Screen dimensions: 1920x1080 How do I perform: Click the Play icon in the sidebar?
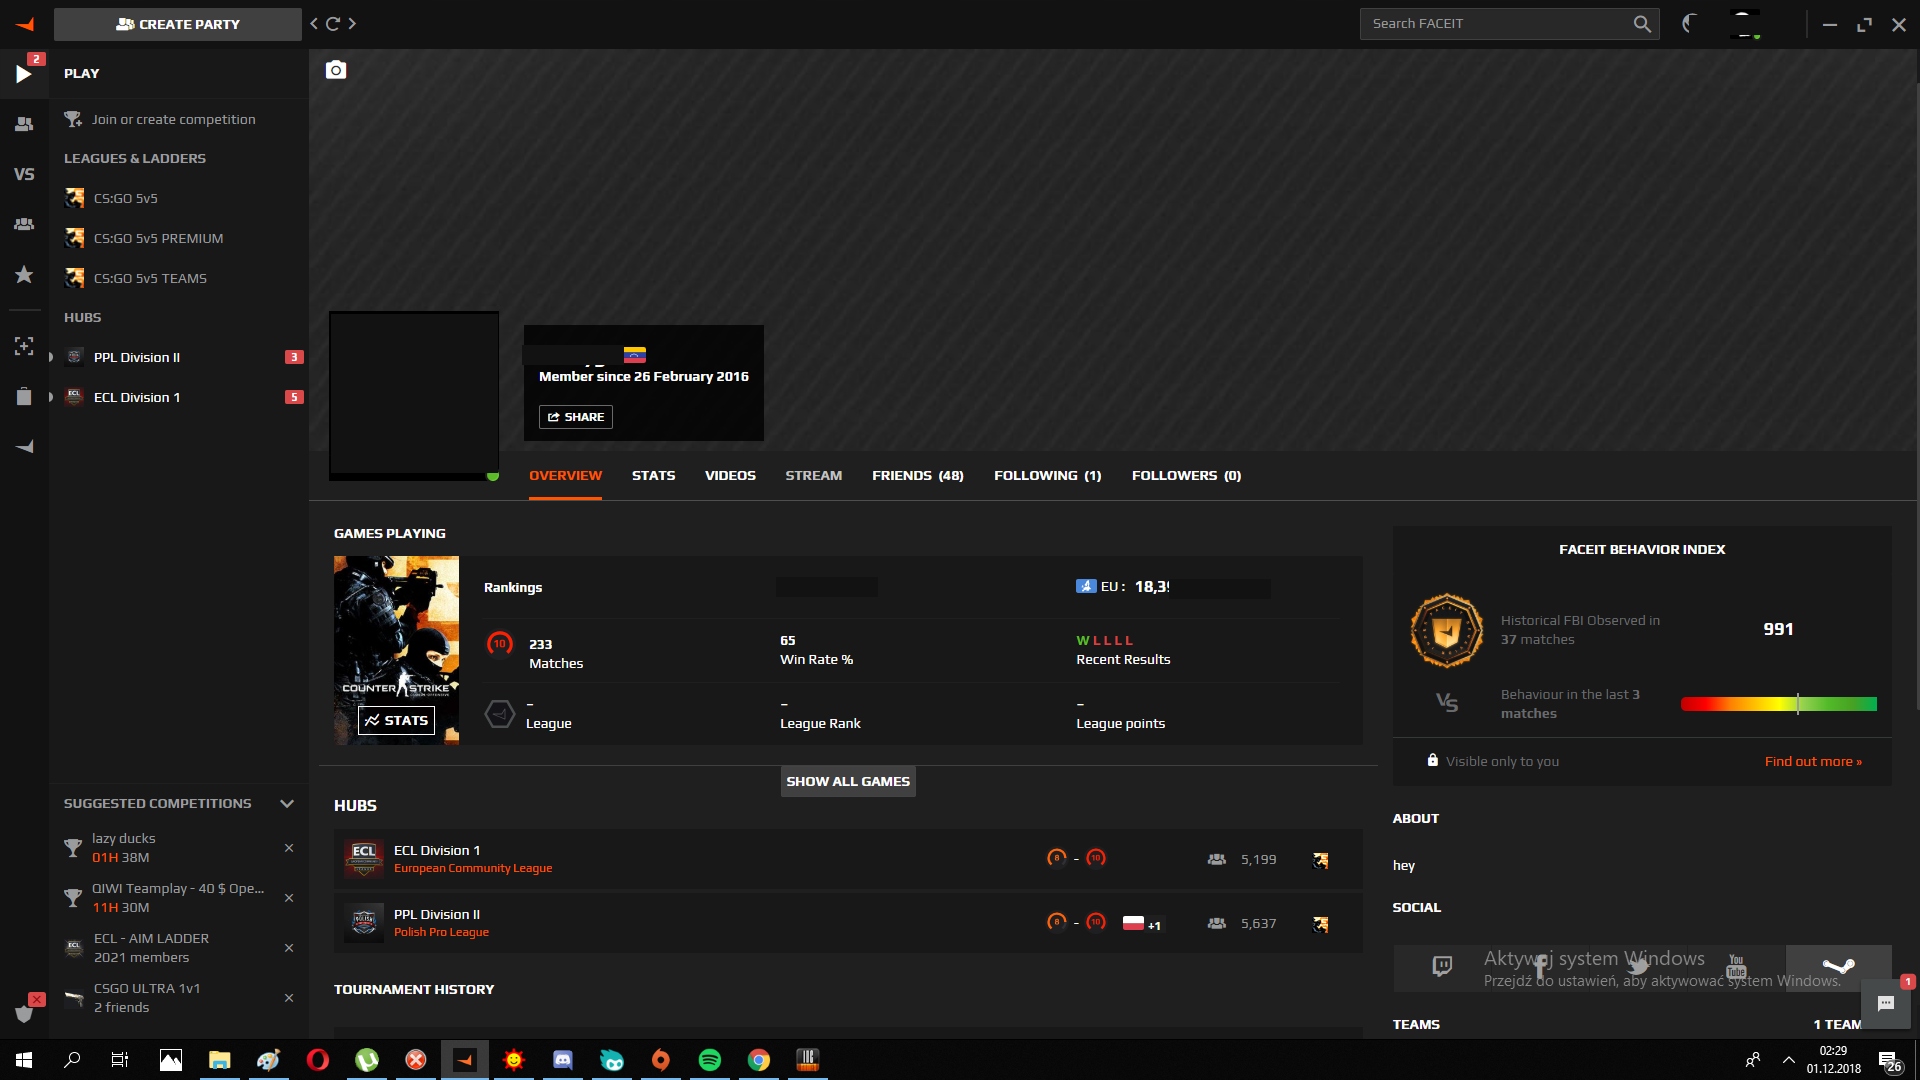click(24, 74)
